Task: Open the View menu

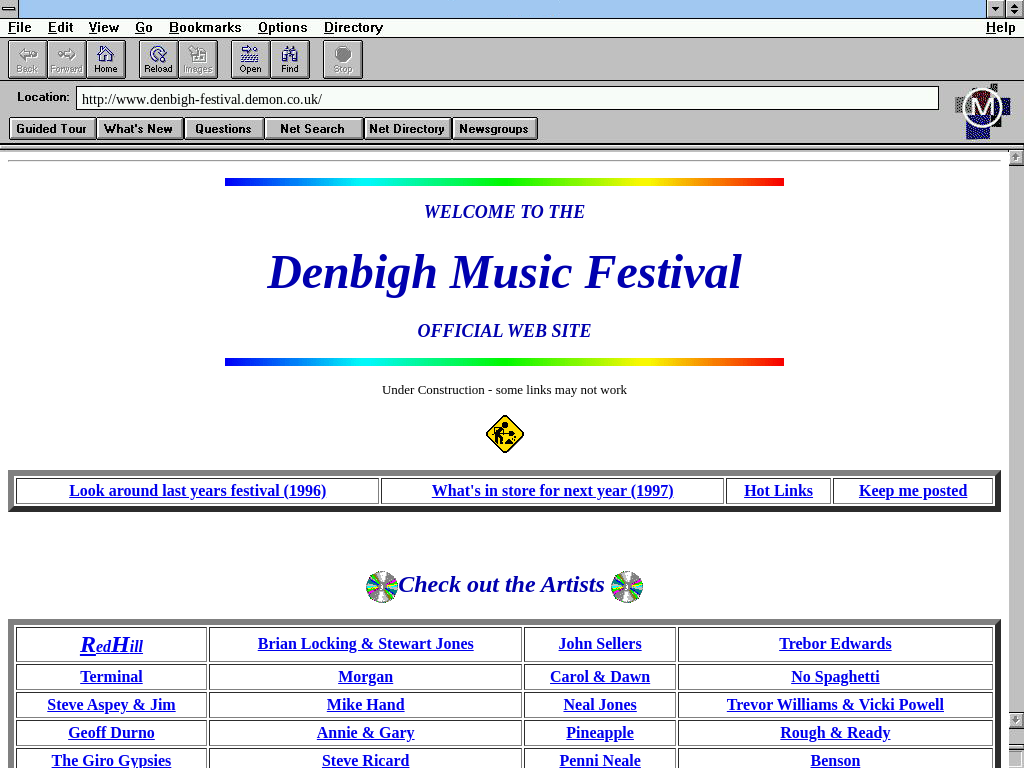Action: tap(104, 27)
